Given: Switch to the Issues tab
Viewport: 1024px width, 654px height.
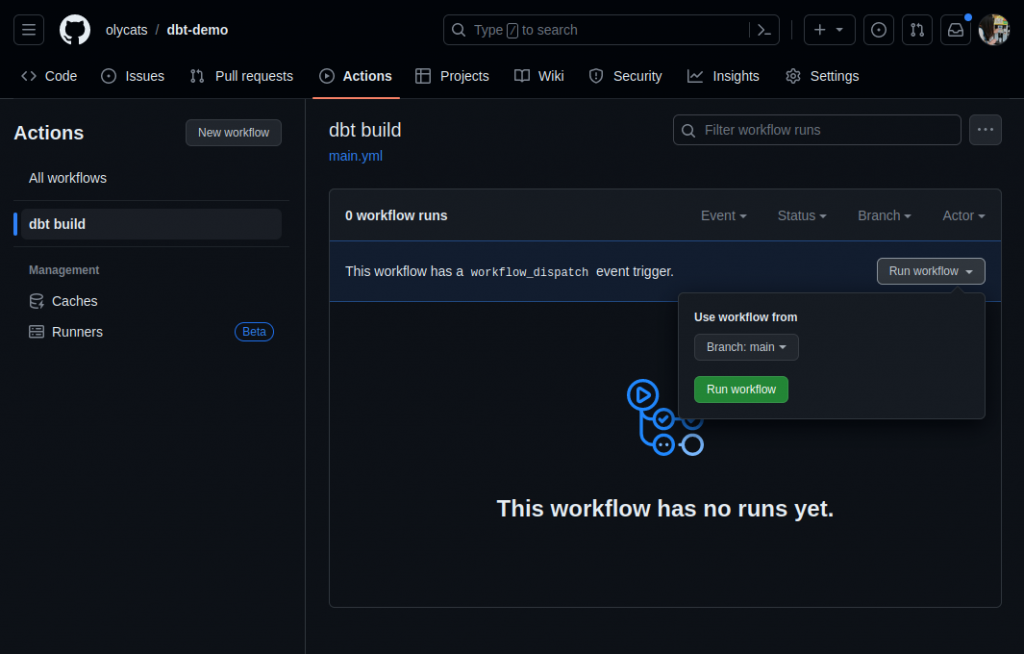Looking at the screenshot, I should coord(133,76).
